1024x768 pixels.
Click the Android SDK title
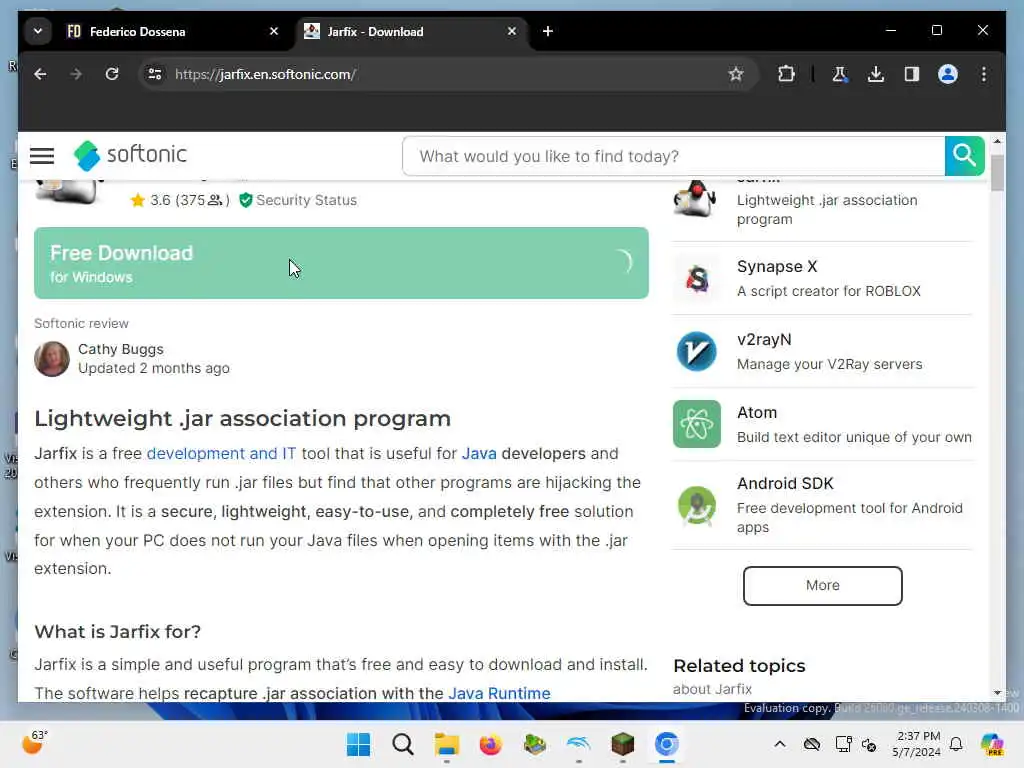tap(785, 483)
